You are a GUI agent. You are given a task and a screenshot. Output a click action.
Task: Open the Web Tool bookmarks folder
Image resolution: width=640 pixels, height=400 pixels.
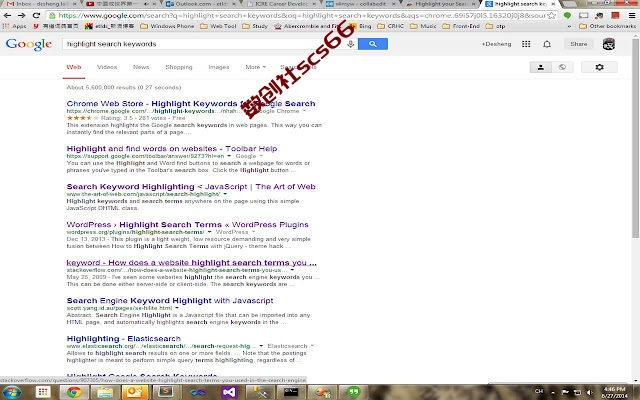(x=218, y=26)
